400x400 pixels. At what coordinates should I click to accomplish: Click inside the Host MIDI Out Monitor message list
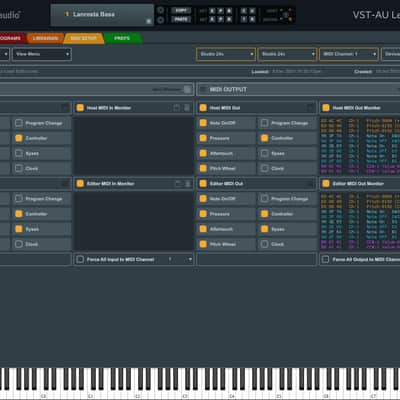point(360,146)
